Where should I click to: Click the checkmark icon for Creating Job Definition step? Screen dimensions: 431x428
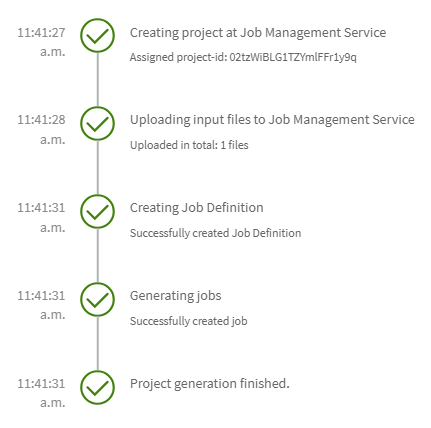pos(97,211)
